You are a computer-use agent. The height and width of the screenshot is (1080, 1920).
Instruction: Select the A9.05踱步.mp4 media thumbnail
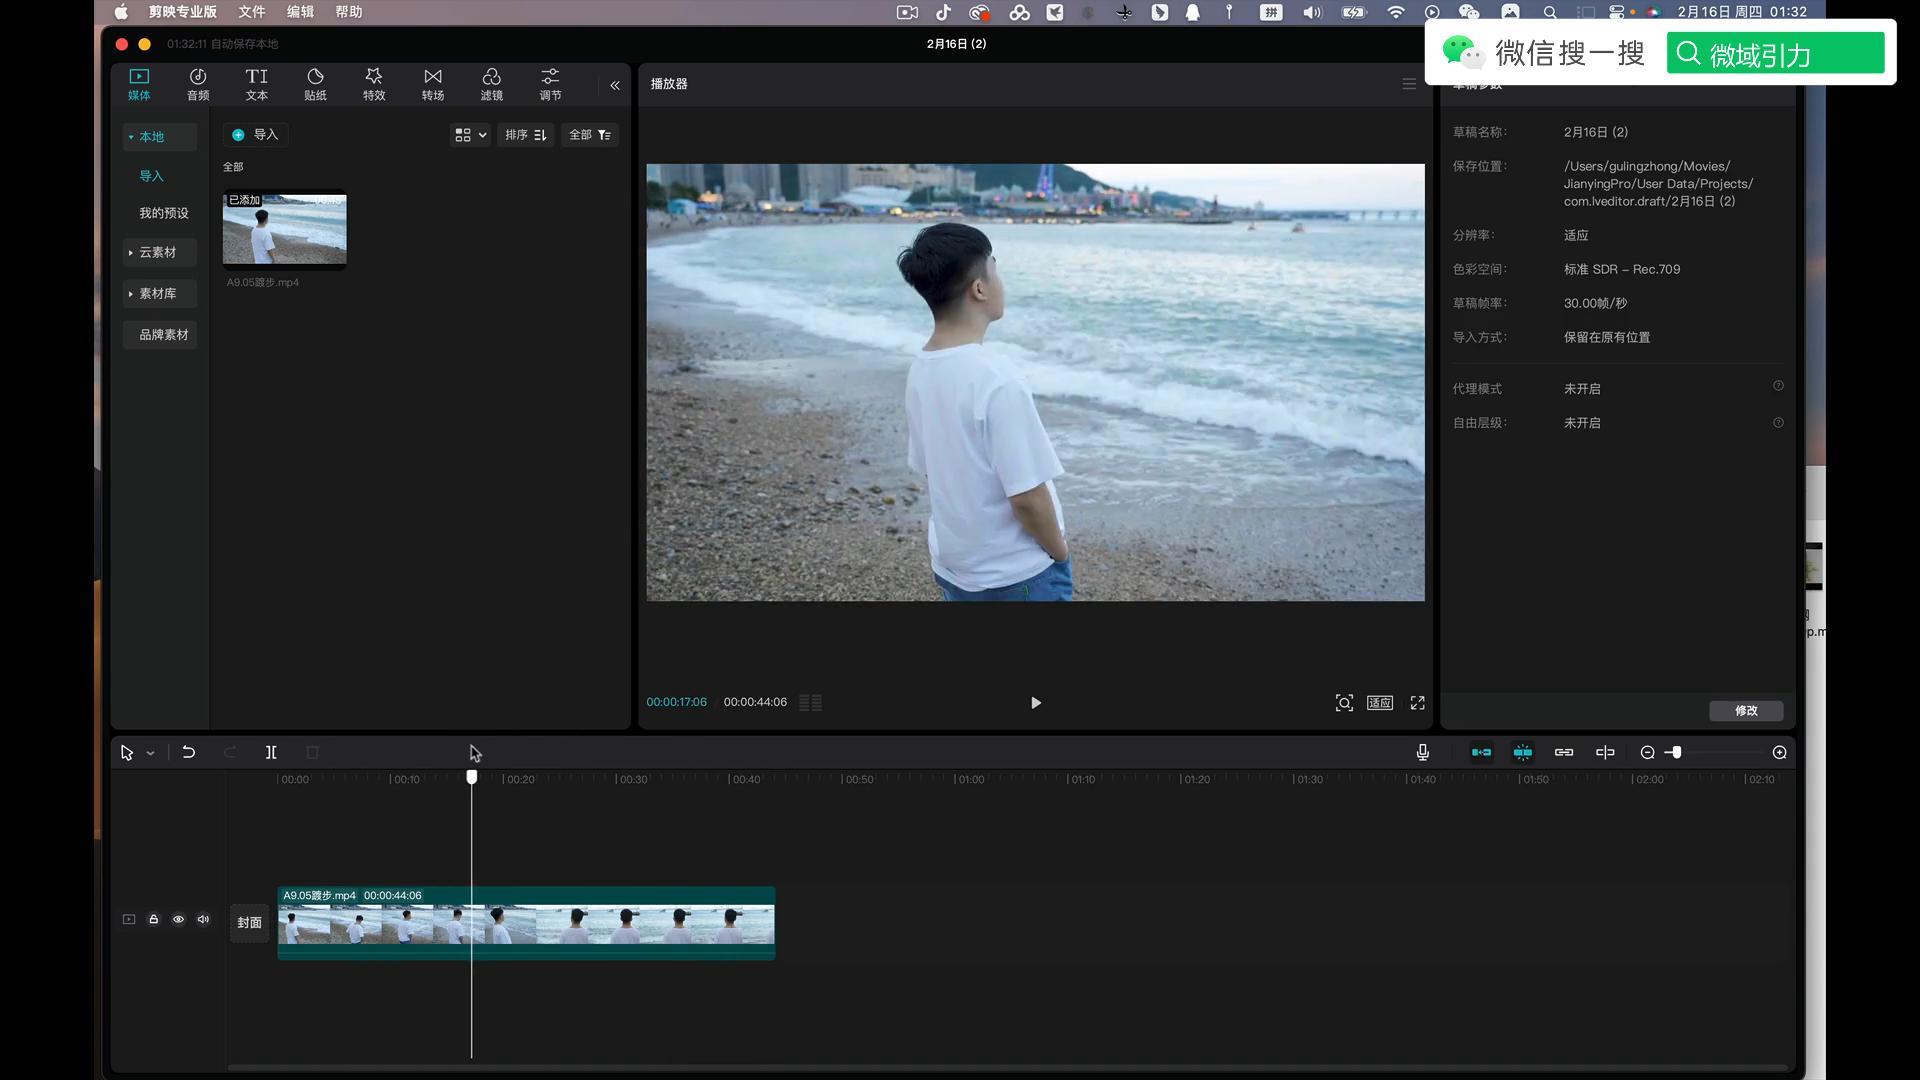pos(285,230)
